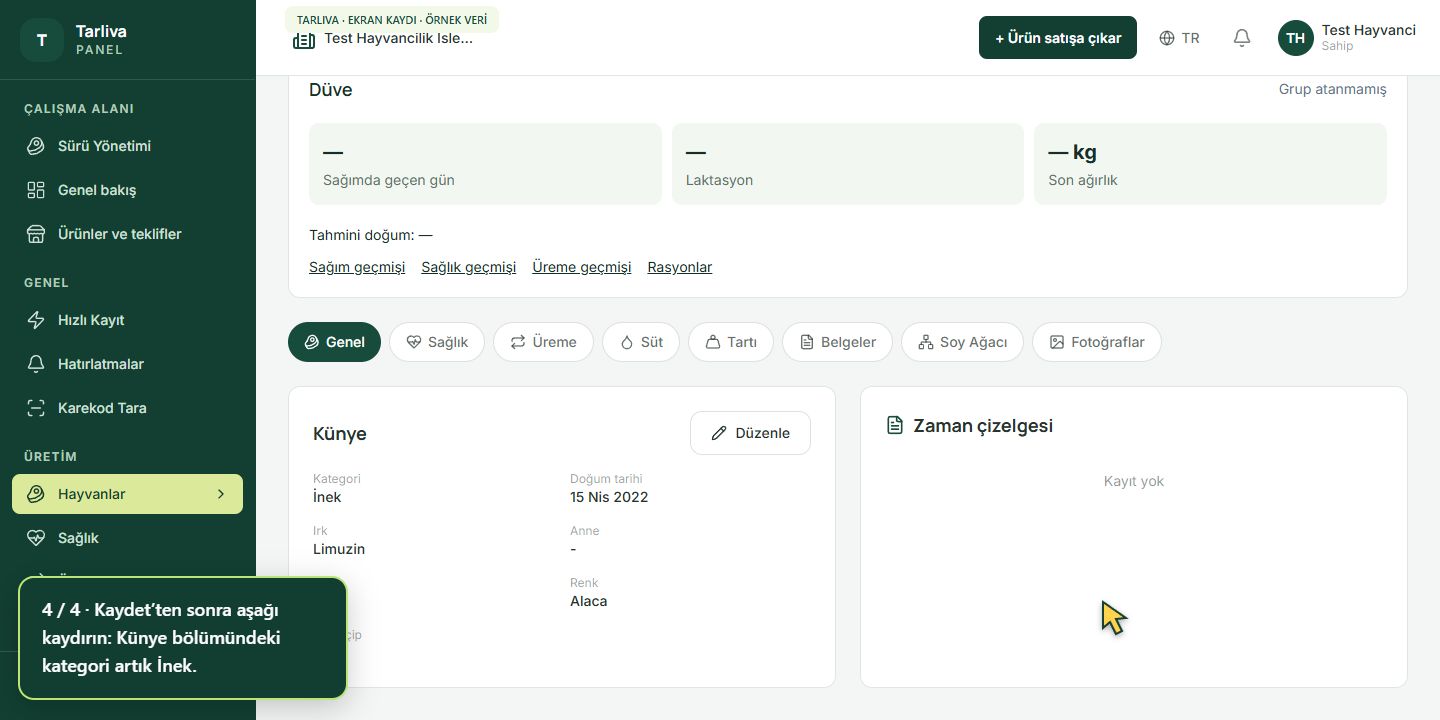Click the Düzenle button in Künye
The height and width of the screenshot is (720, 1440).
[x=750, y=433]
